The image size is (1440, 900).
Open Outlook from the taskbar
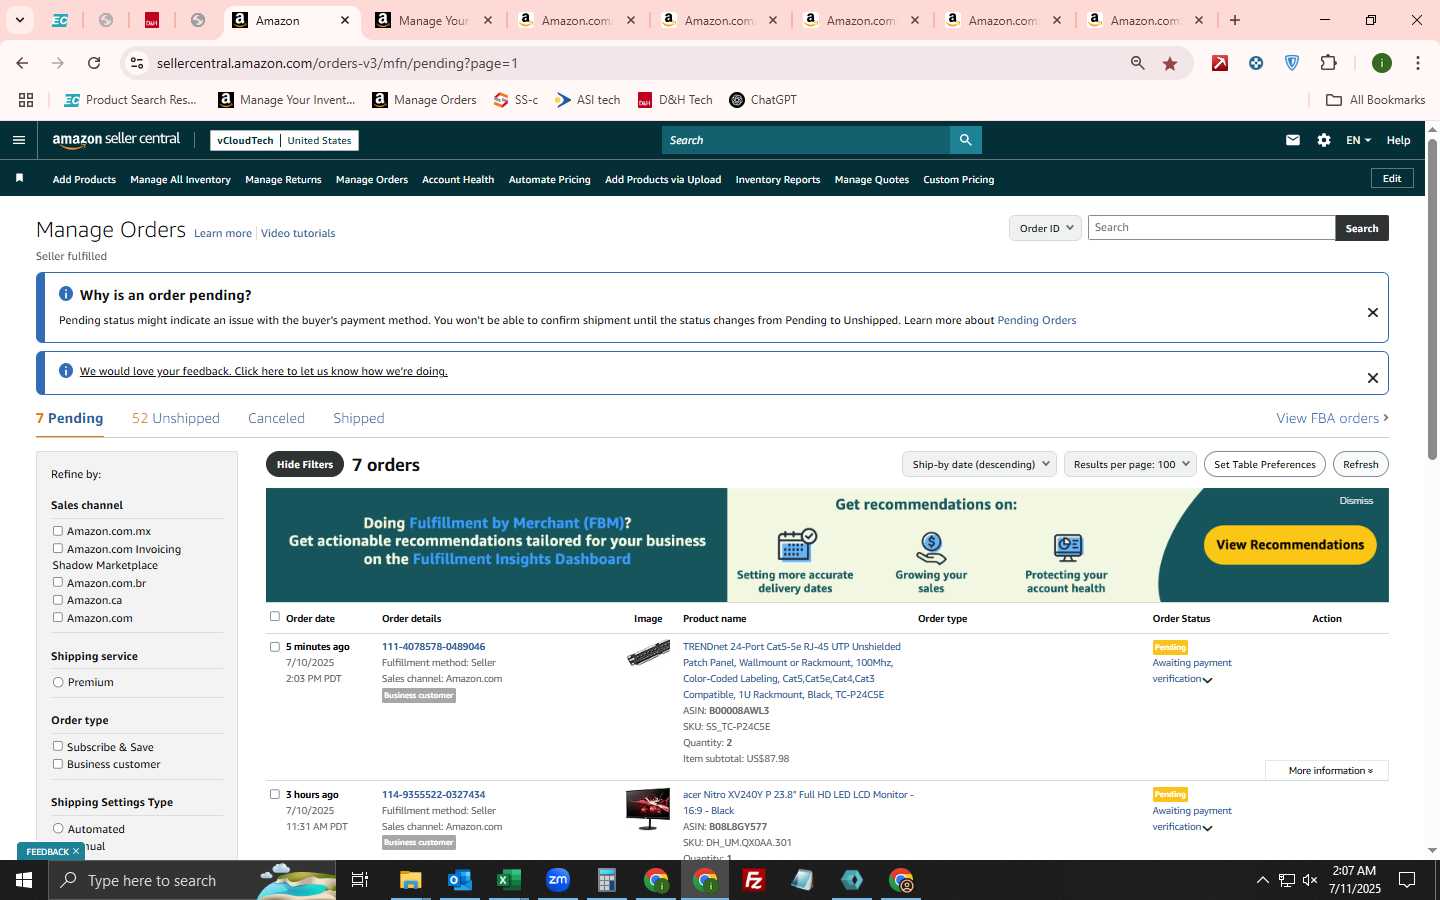[x=459, y=880]
